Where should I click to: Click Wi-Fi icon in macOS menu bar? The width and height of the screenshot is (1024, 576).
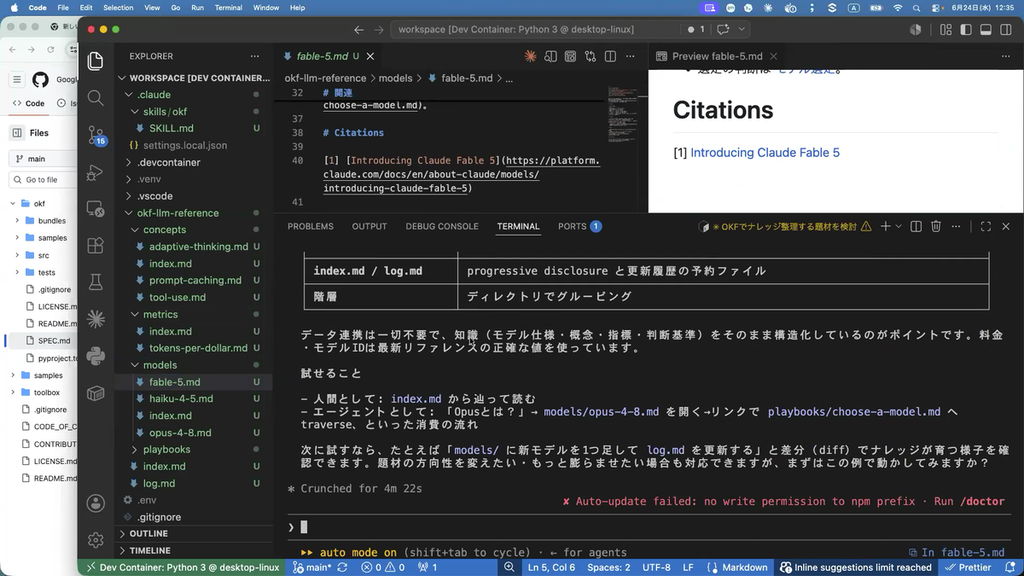897,8
